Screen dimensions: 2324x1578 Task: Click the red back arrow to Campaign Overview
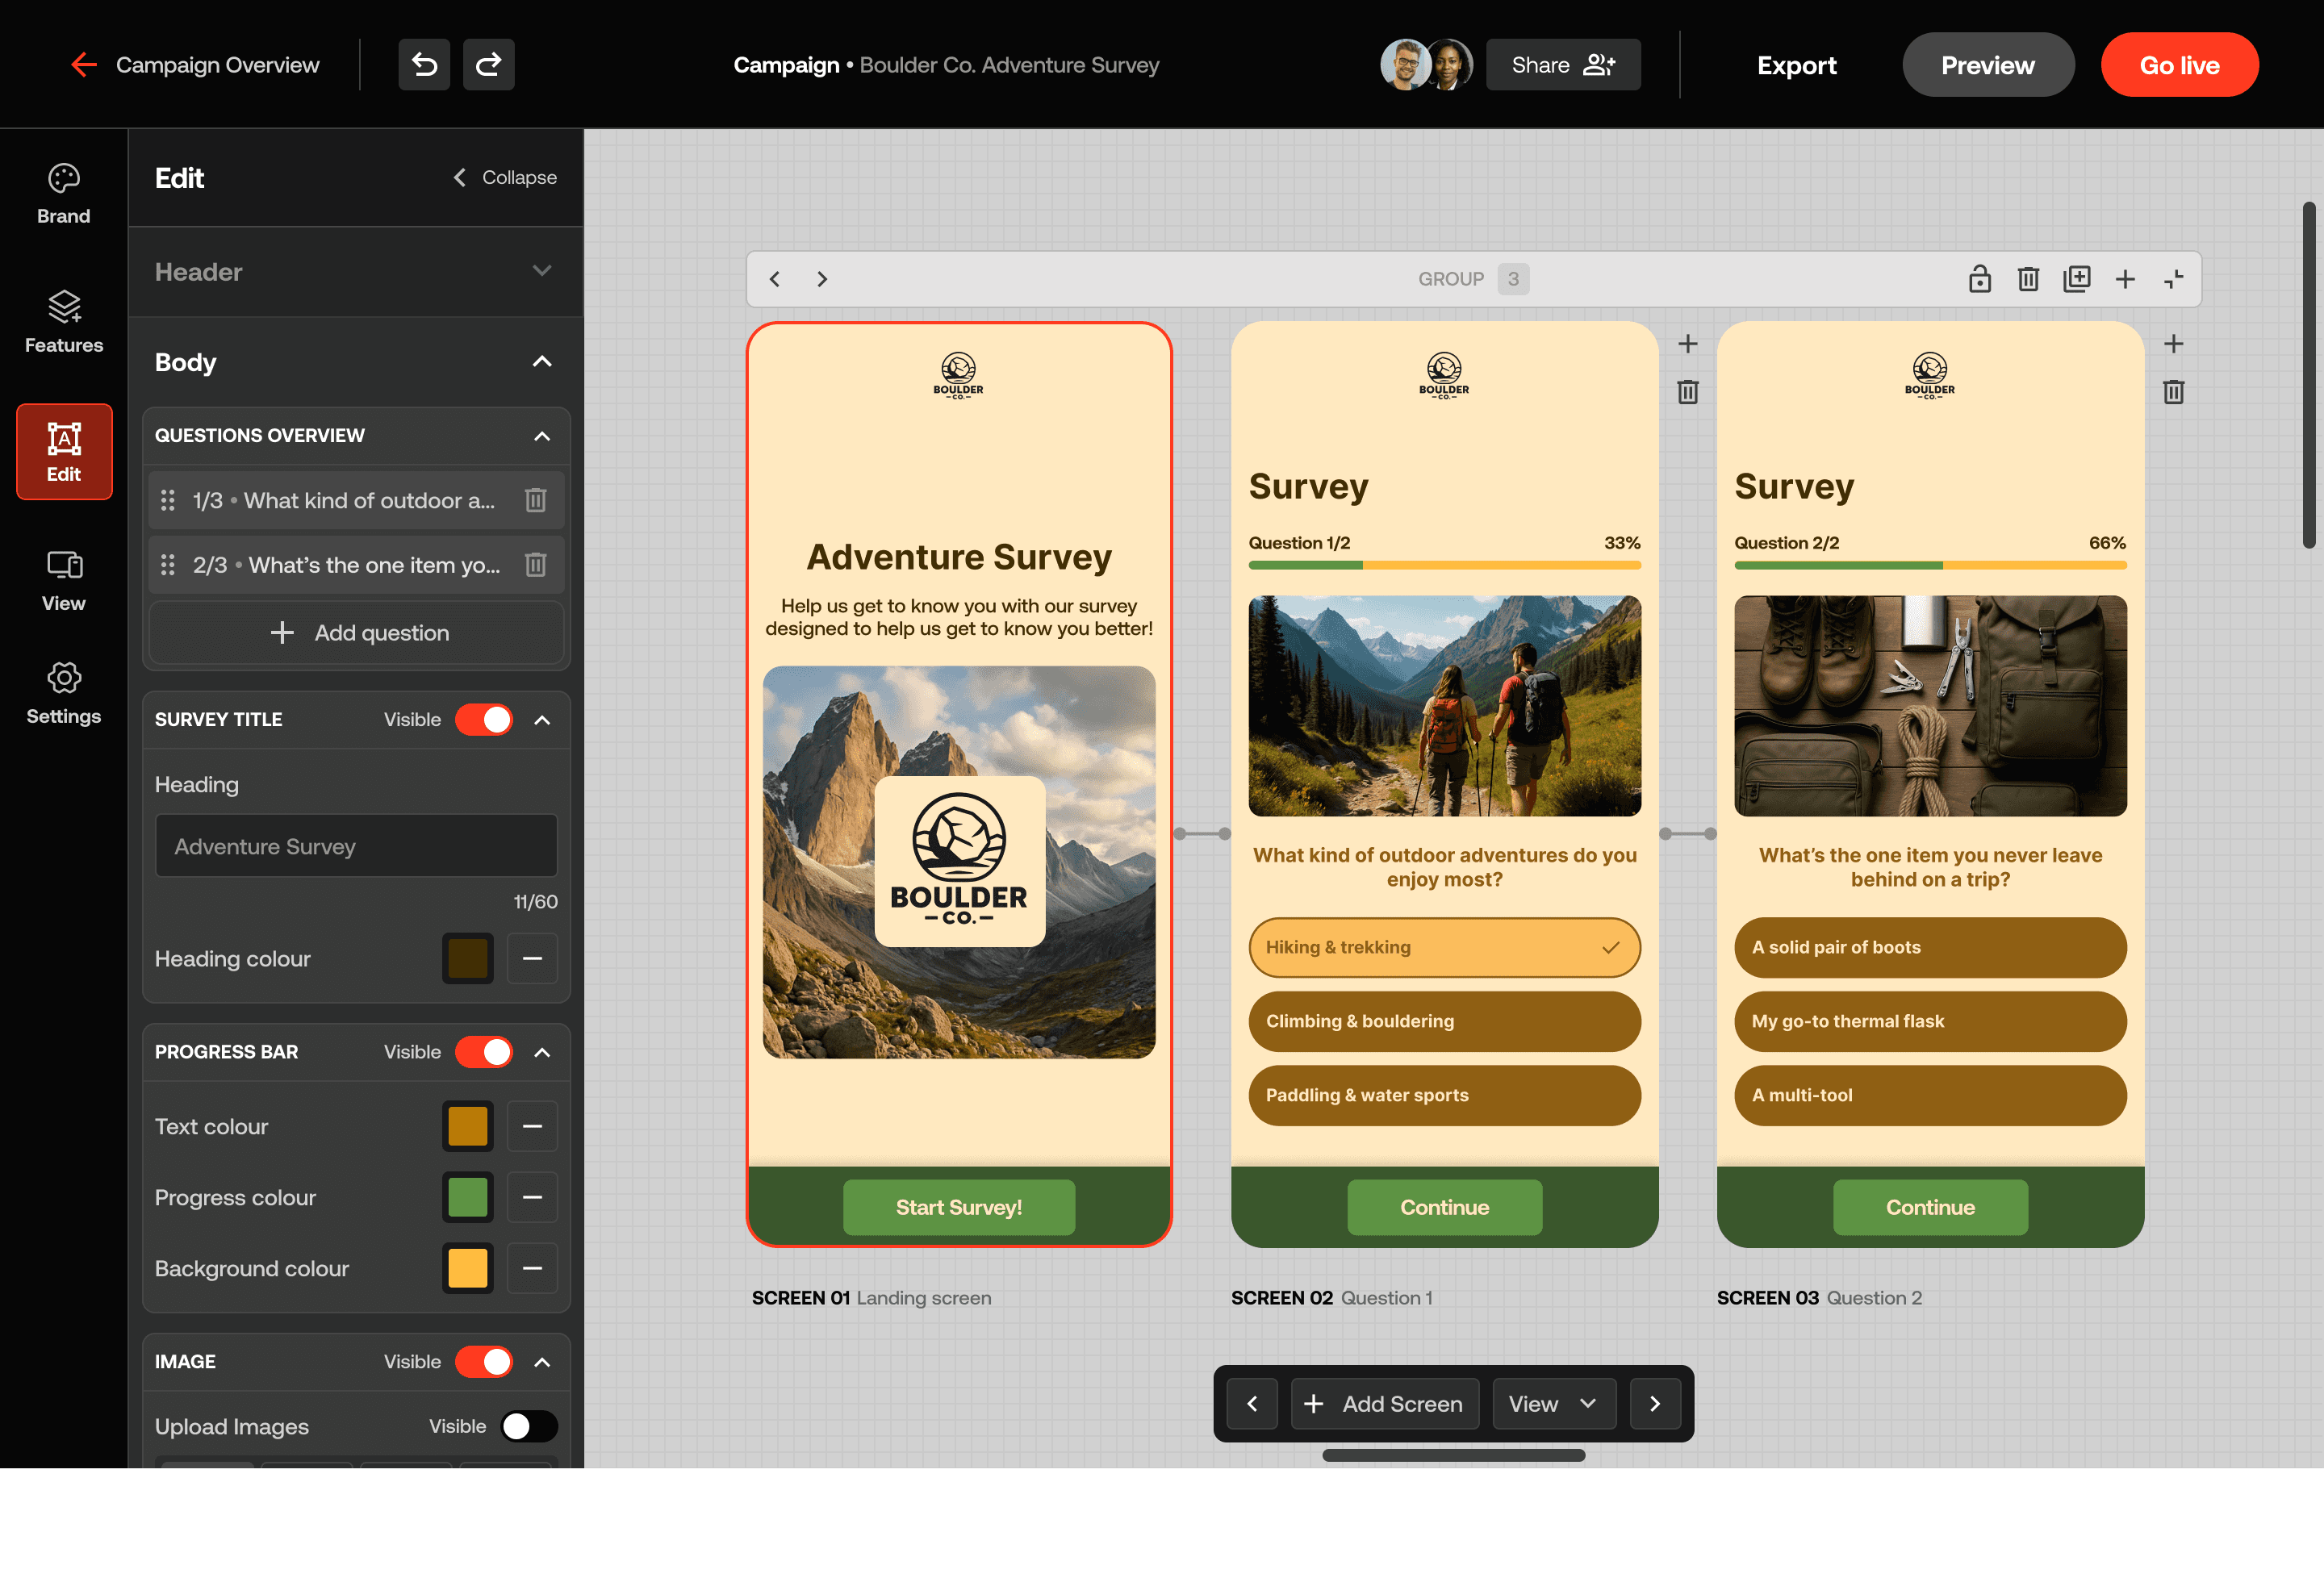[x=84, y=65]
